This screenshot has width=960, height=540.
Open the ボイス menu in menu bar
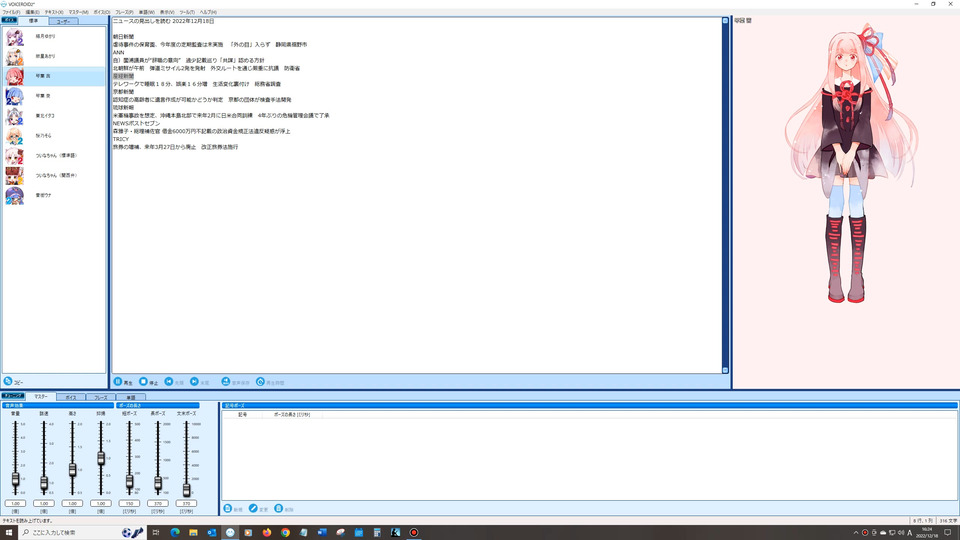tap(102, 12)
